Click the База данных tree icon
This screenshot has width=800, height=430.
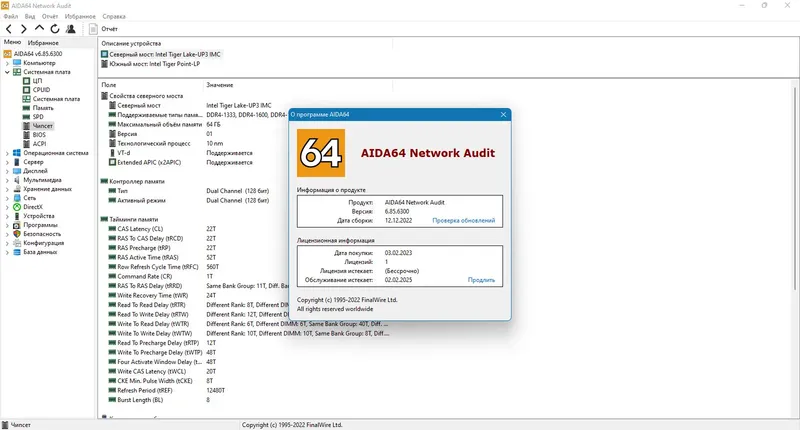pyautogui.click(x=17, y=252)
